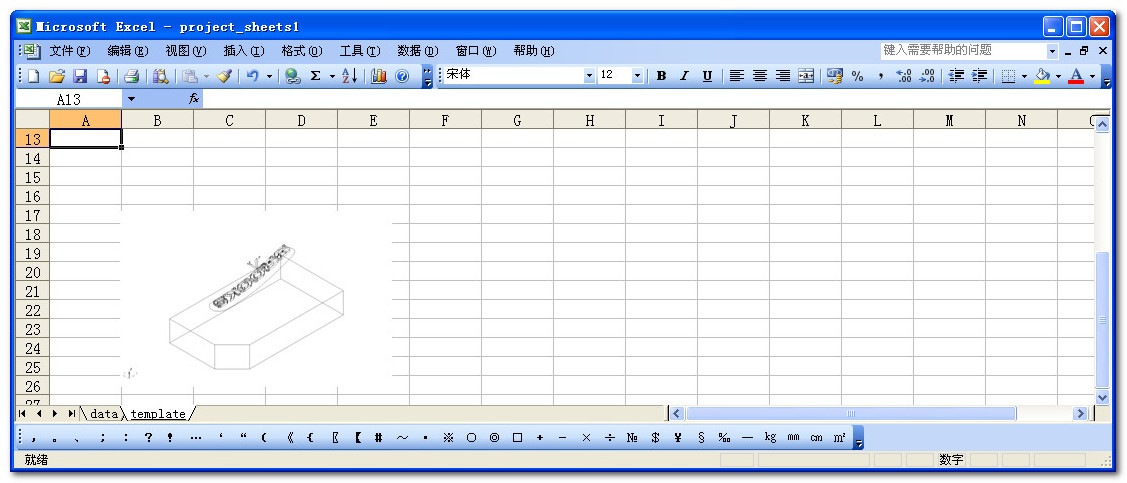Print the worksheet using the printer icon

(x=131, y=76)
